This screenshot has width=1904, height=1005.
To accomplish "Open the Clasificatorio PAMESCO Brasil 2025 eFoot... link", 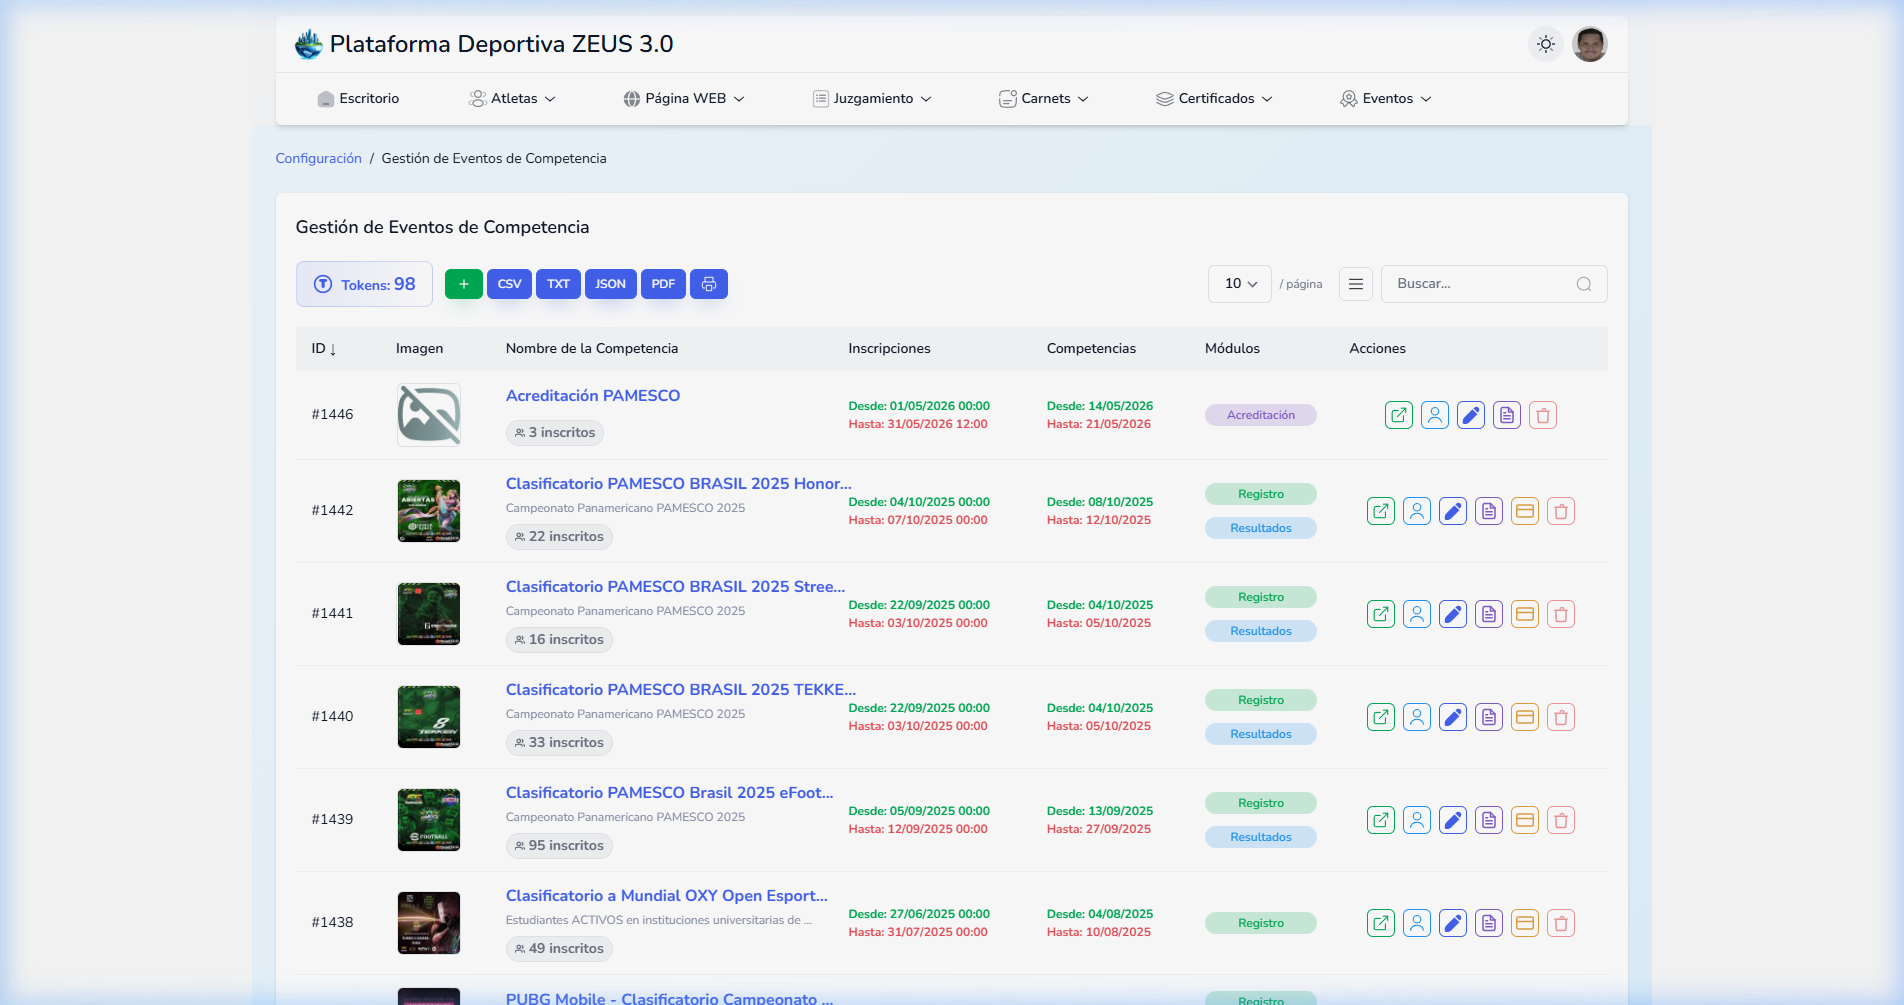I will [670, 793].
